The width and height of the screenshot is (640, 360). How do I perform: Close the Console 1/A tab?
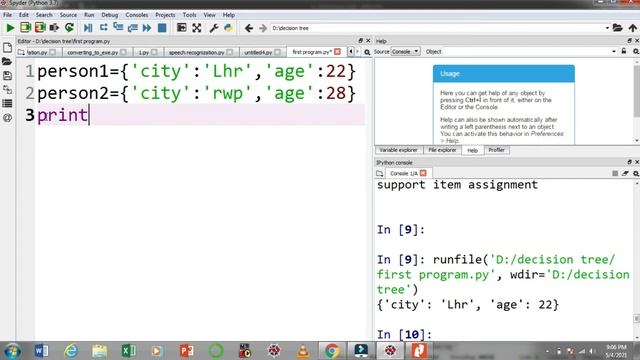423,173
